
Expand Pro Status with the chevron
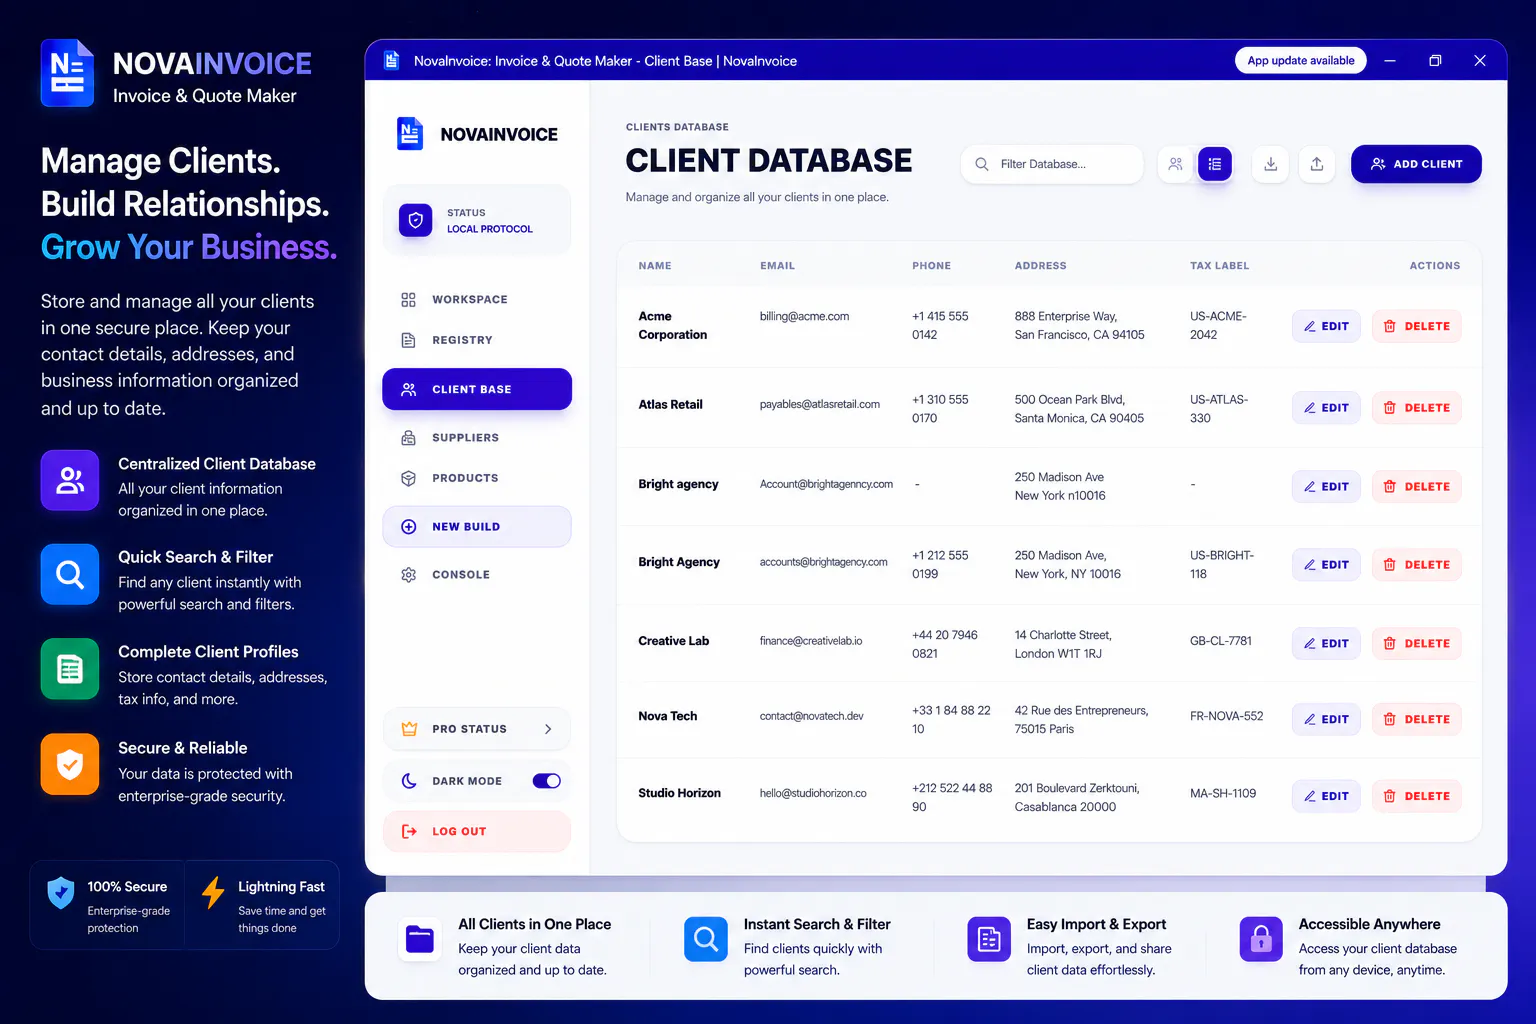tap(548, 729)
